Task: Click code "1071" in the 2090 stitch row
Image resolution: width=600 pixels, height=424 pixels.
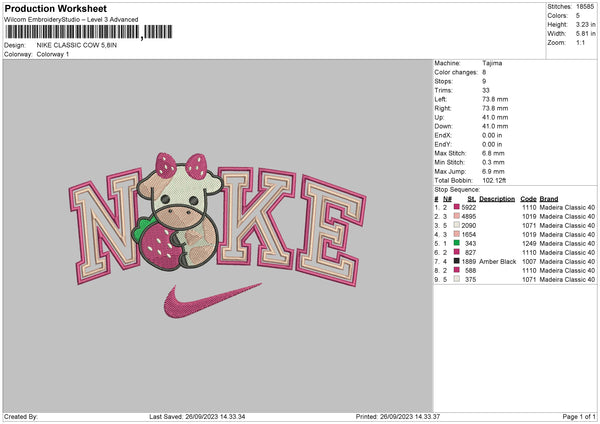Action: pyautogui.click(x=529, y=225)
